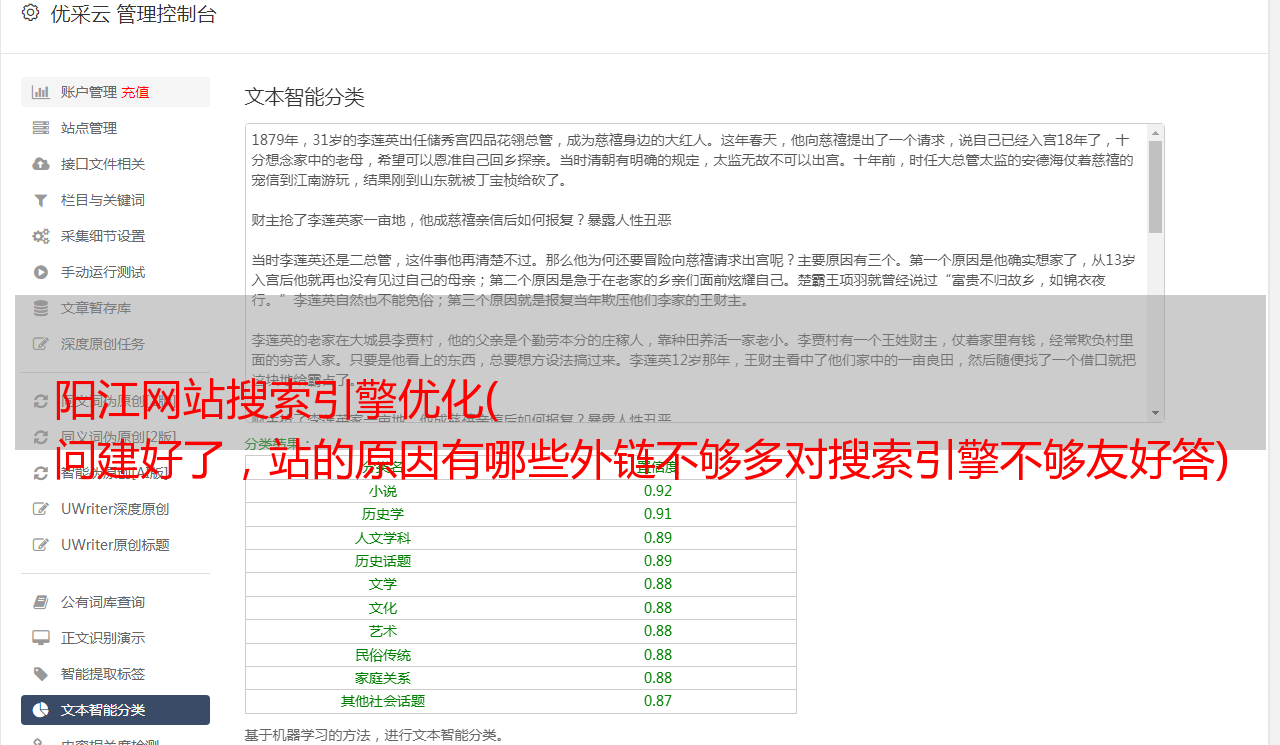Click the database icon for 文章暂存库
The height and width of the screenshot is (745, 1280).
tap(41, 308)
